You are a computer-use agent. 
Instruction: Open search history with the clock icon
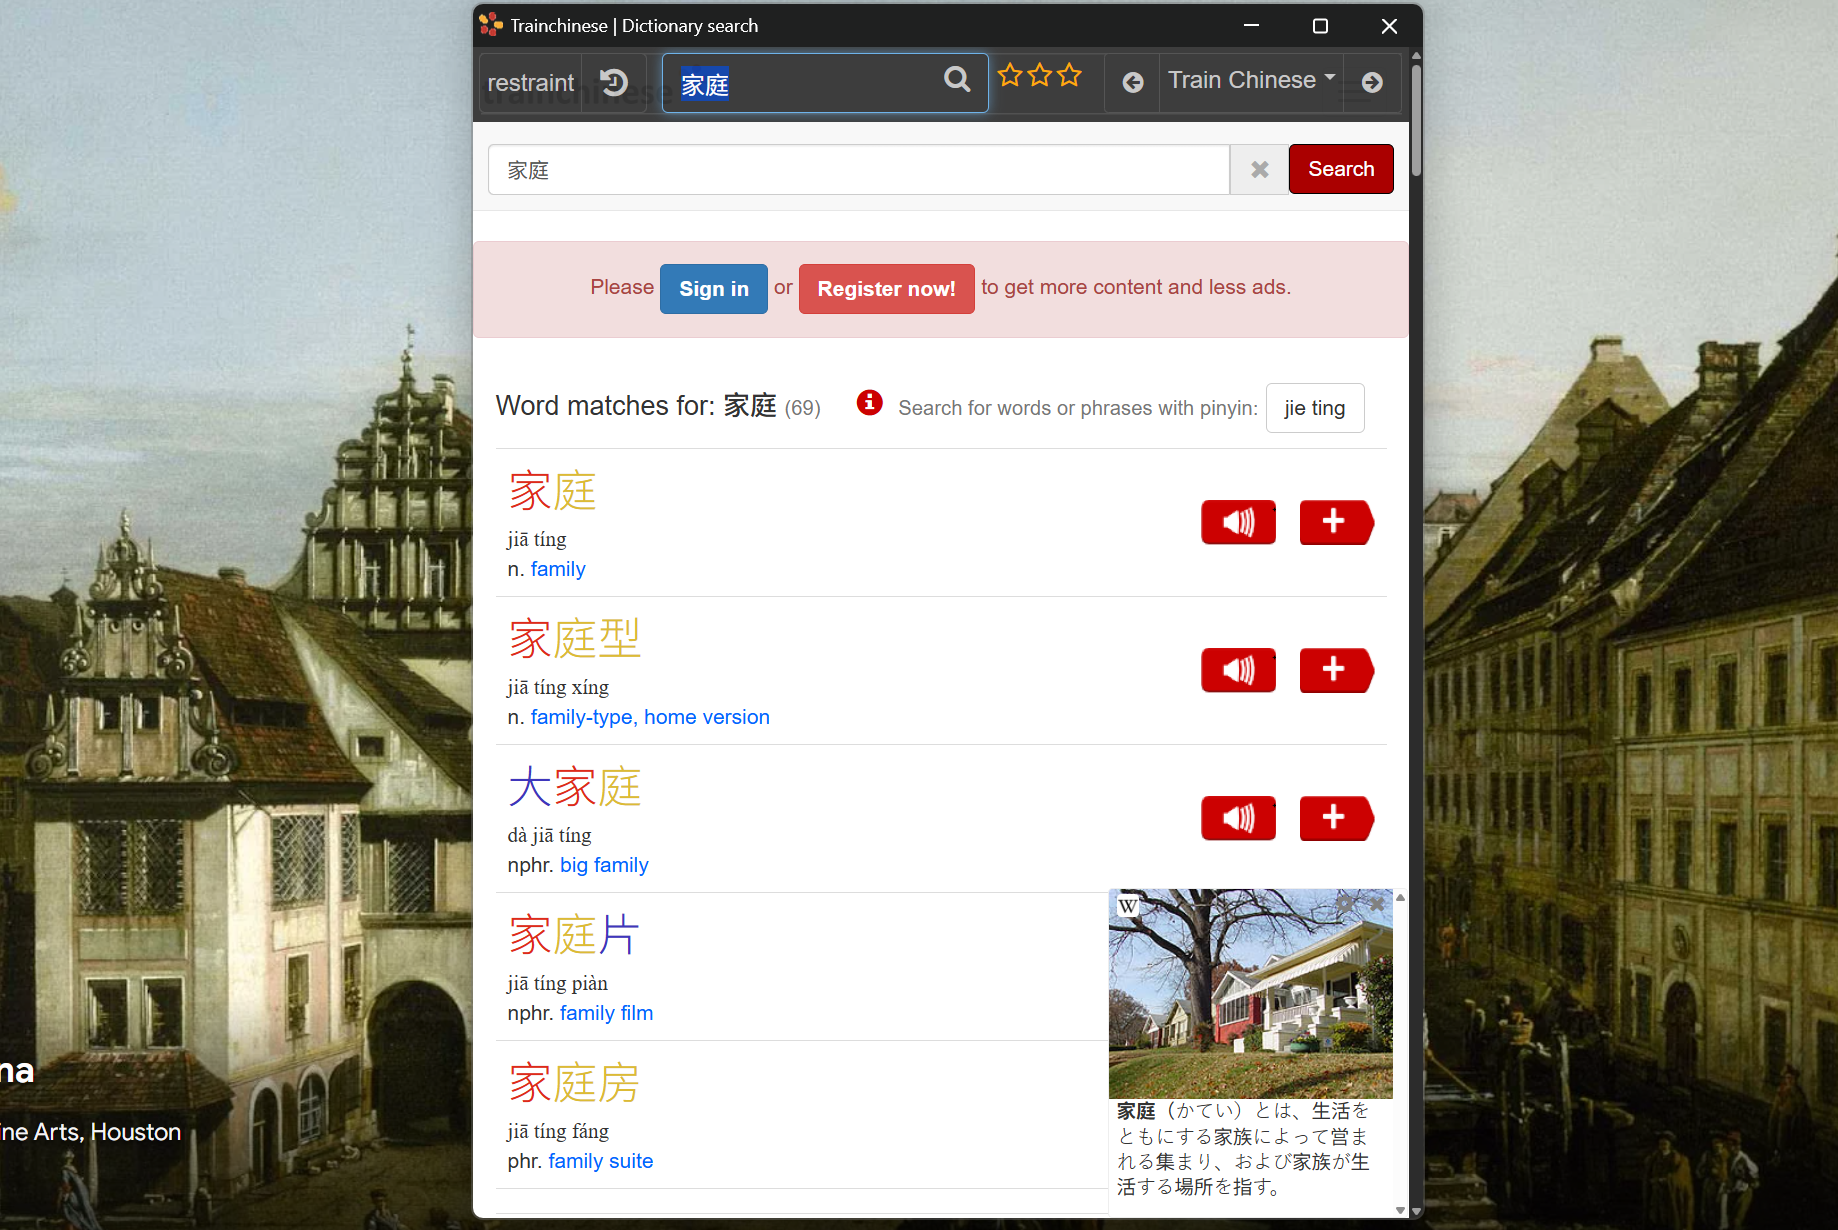pyautogui.click(x=614, y=82)
